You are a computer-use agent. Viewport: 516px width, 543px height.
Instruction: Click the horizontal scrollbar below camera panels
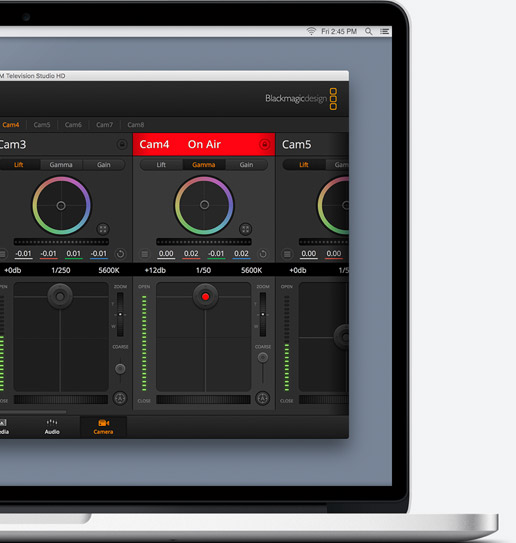(33, 412)
